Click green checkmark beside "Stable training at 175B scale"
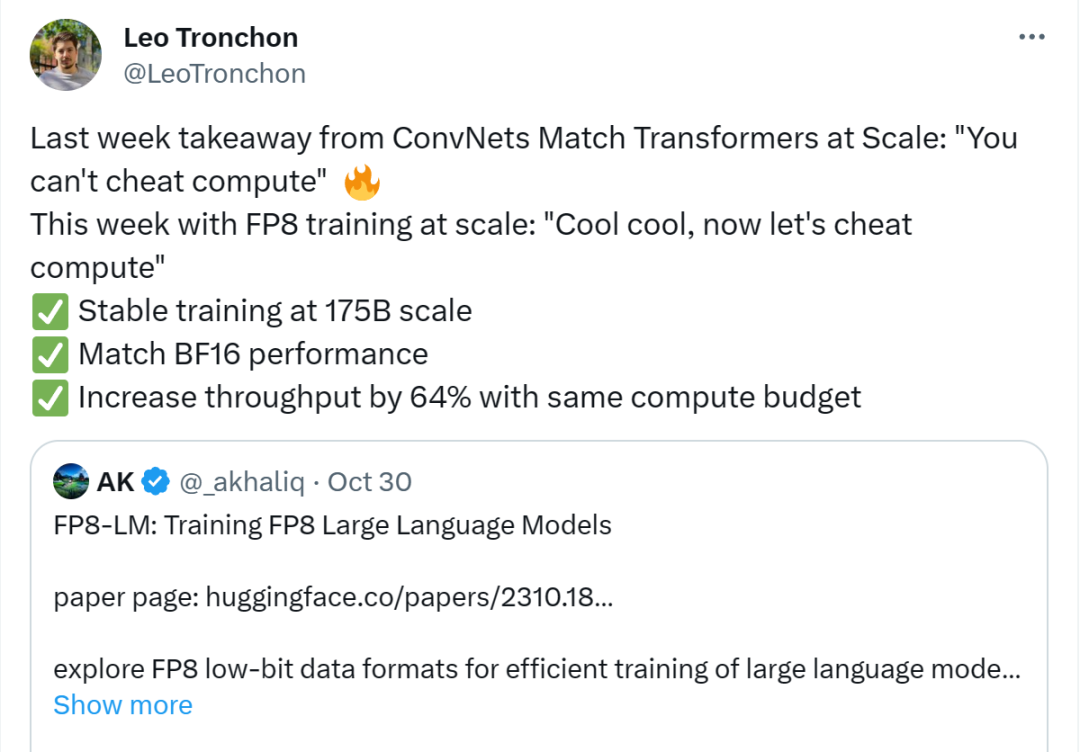Image resolution: width=1080 pixels, height=752 pixels. (48, 311)
